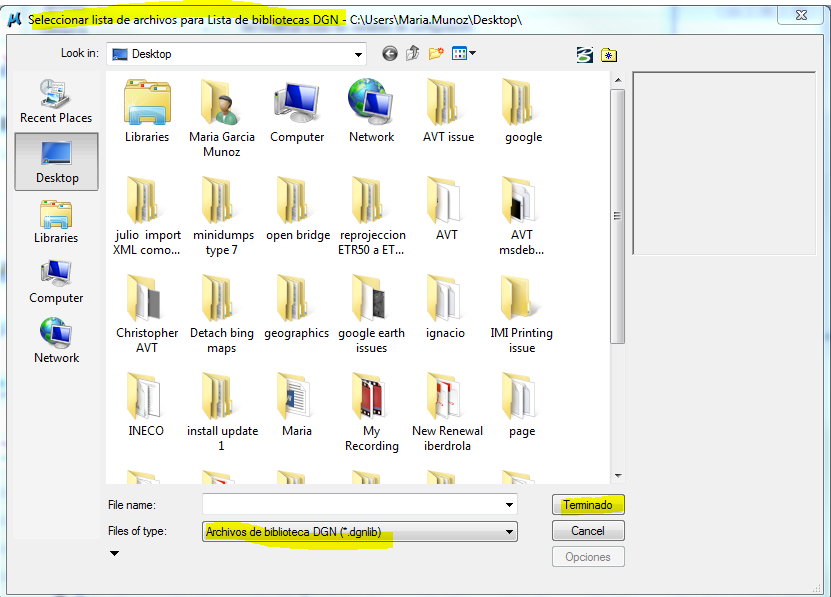
Task: Select the page folder
Action: 521,405
